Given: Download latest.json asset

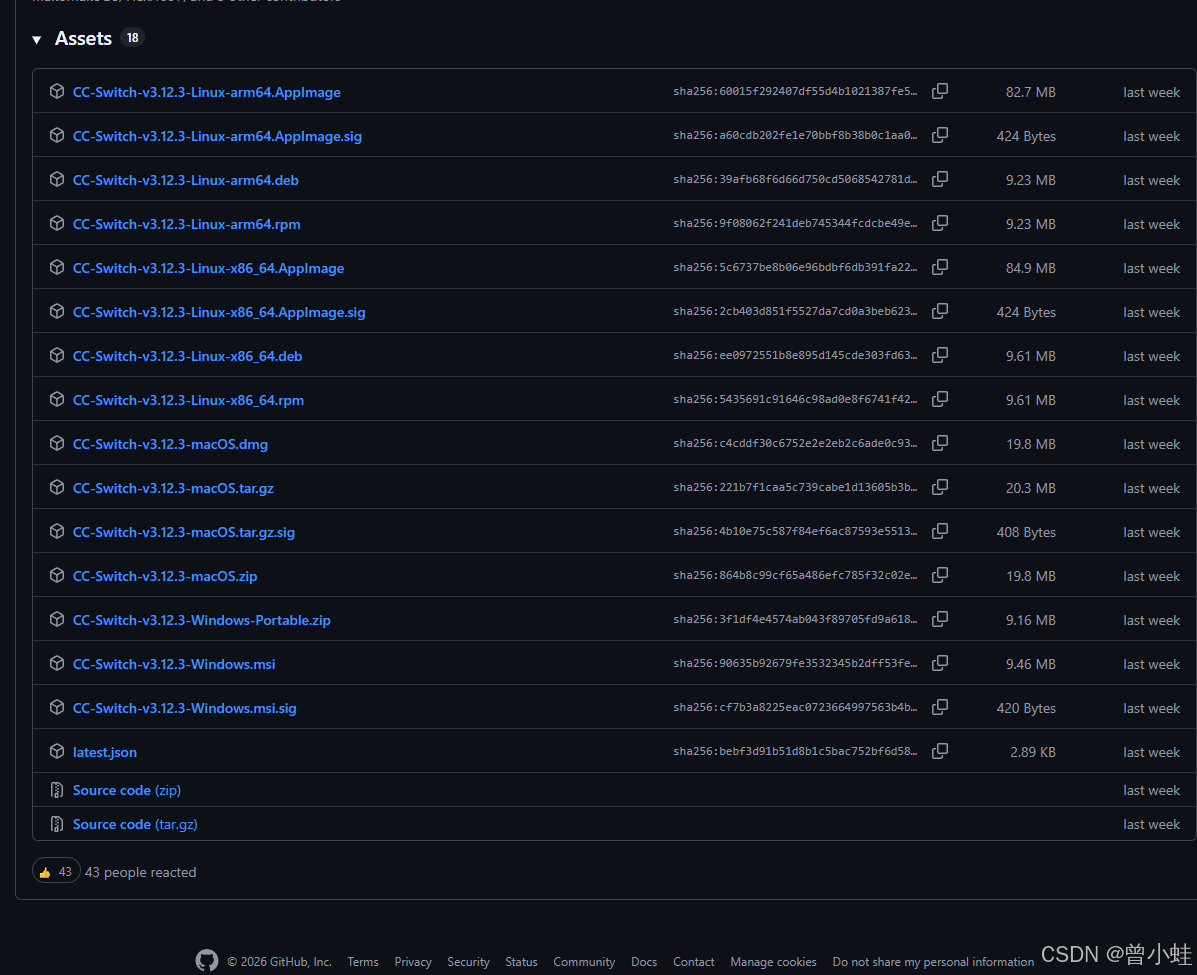Looking at the screenshot, I should 105,752.
